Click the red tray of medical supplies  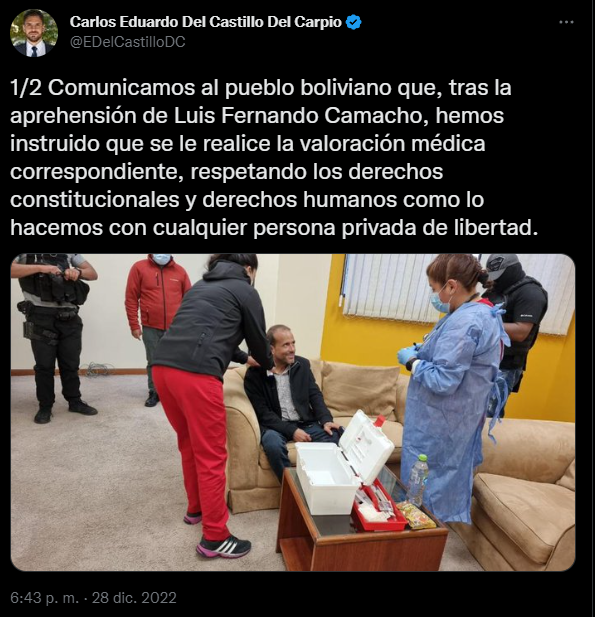[378, 508]
